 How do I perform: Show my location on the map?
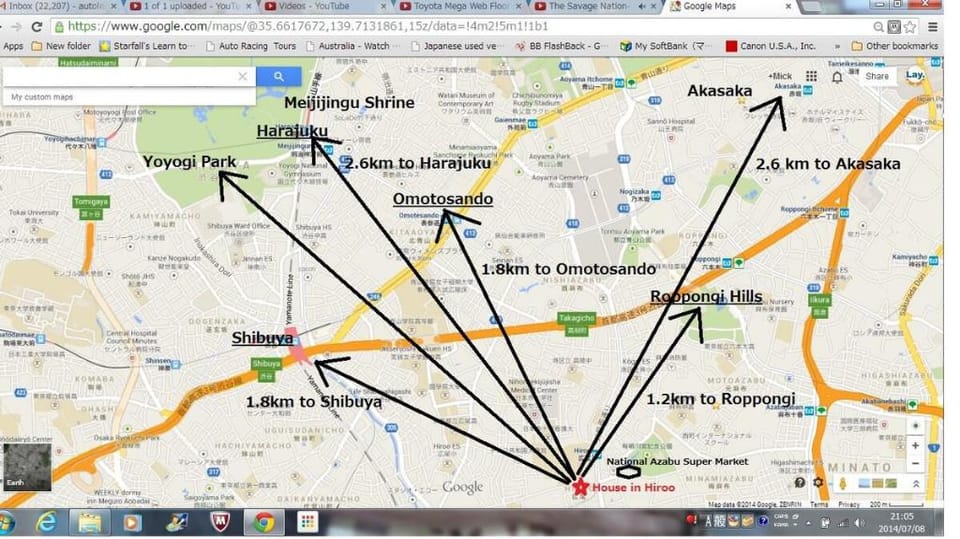click(915, 426)
